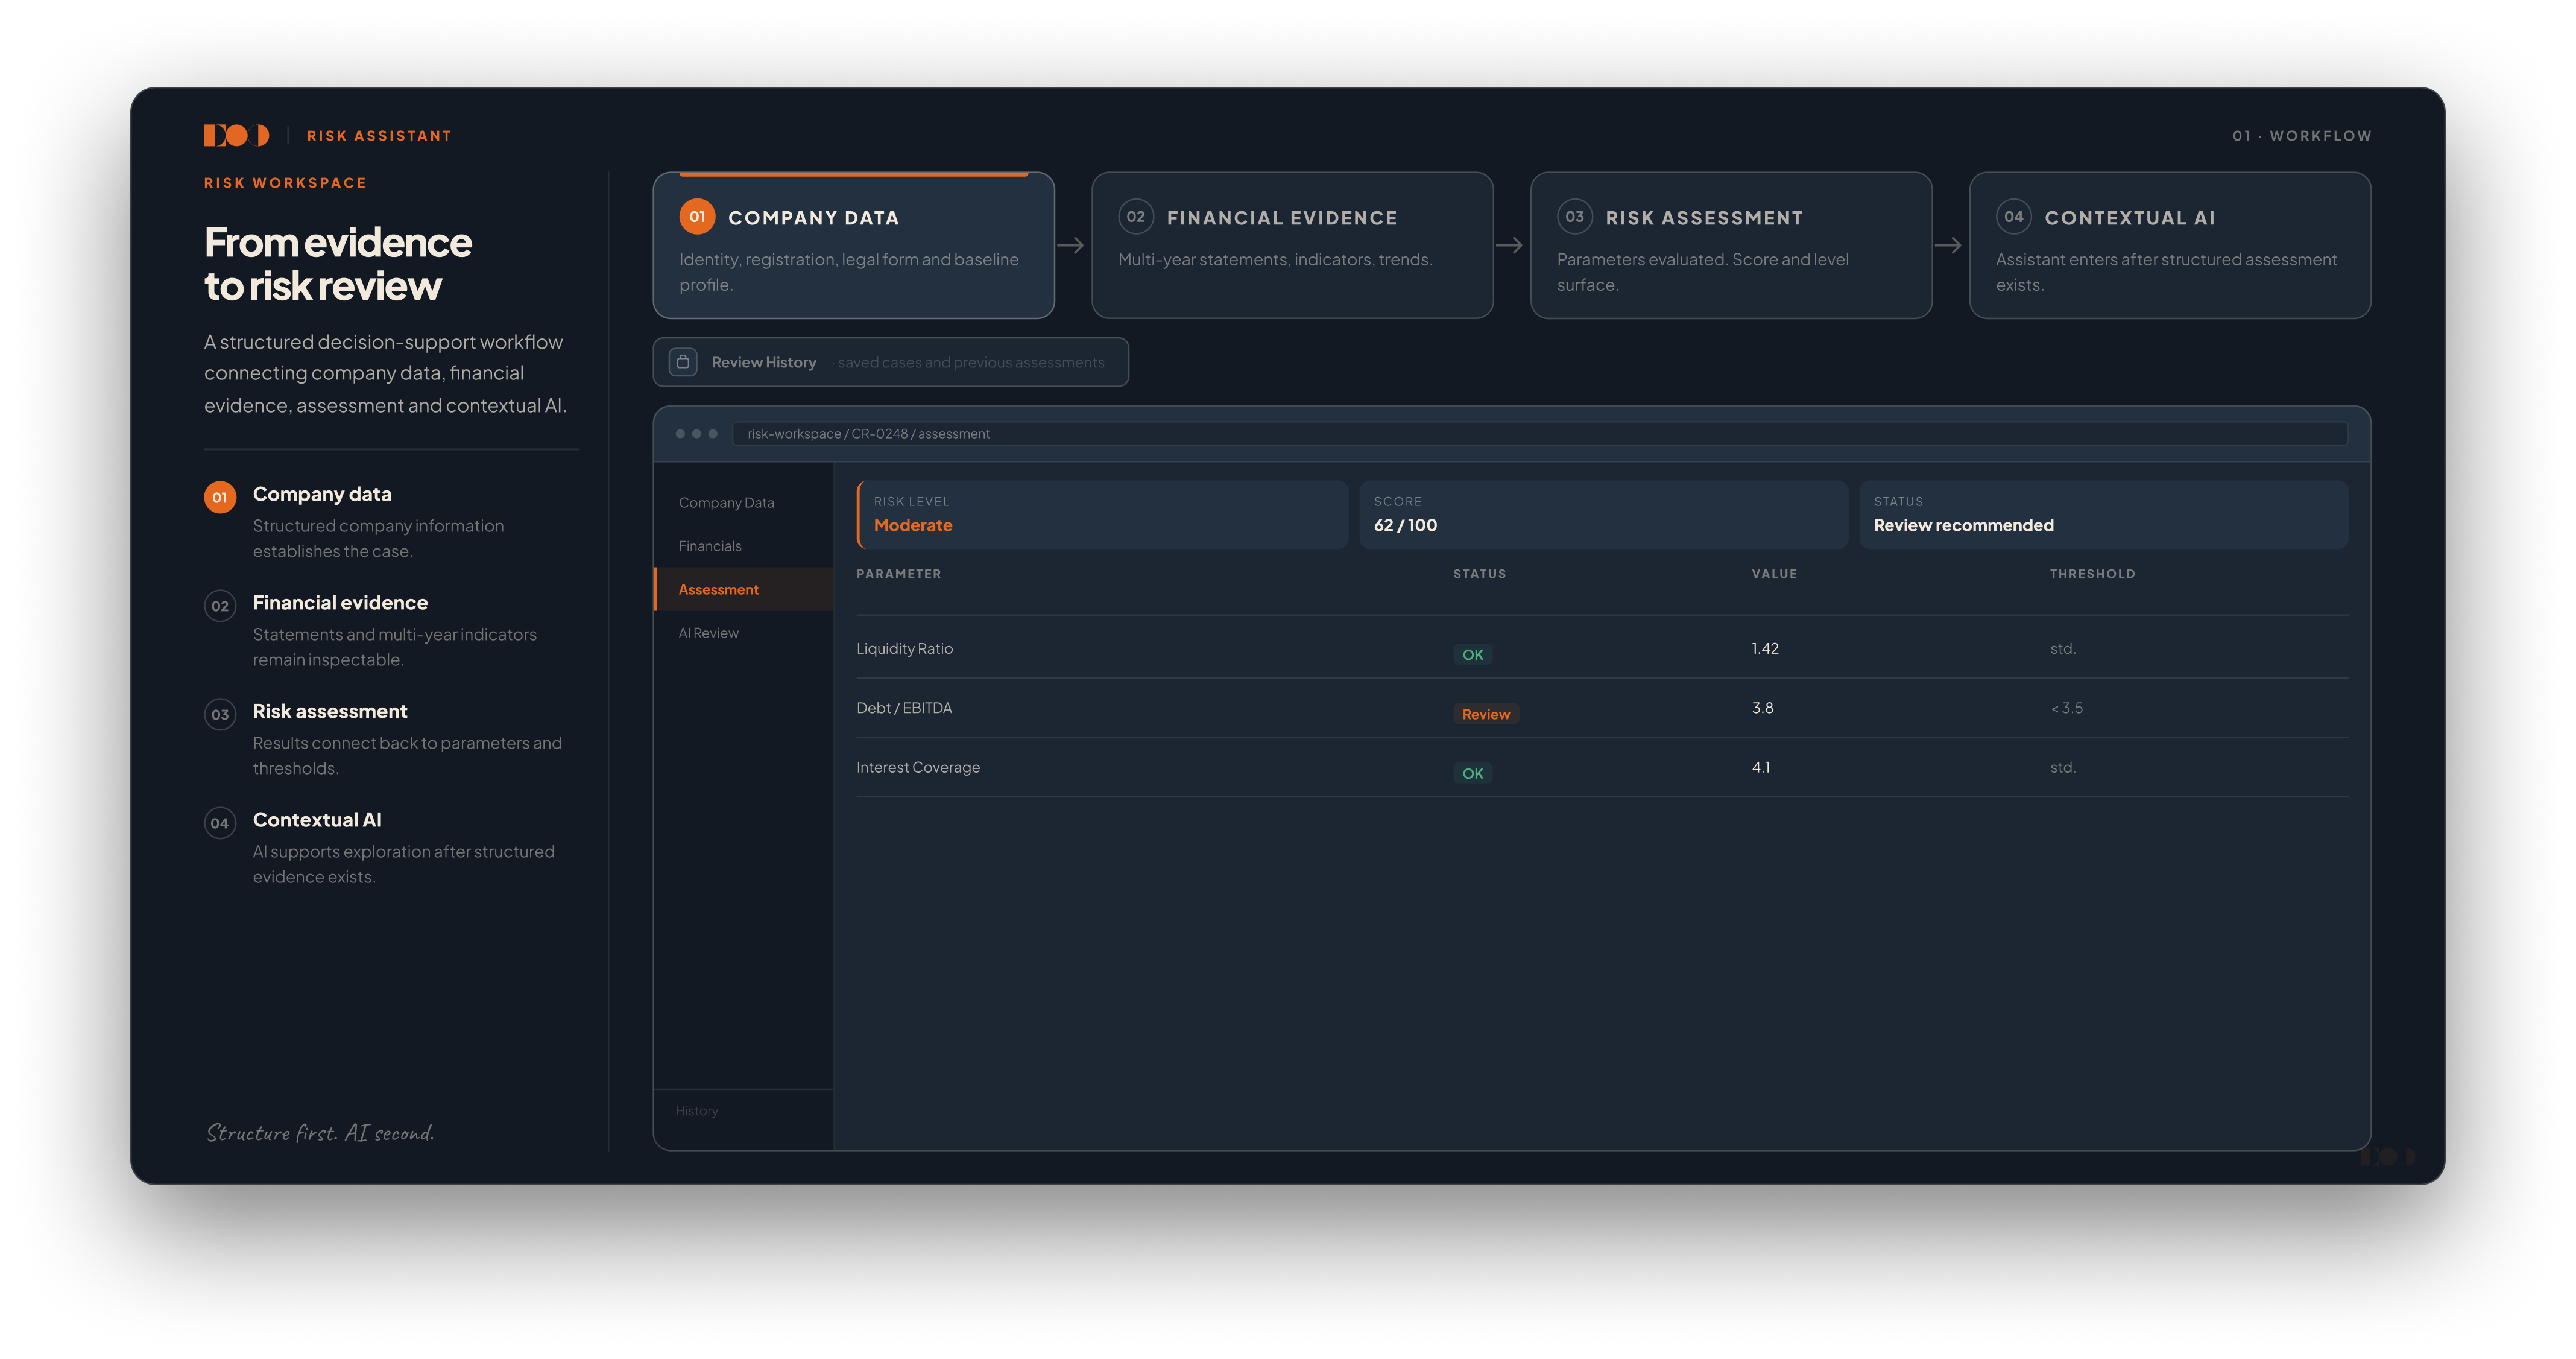This screenshot has height=1359, width=2576.
Task: Click the Risk Level Moderate summary card
Action: click(1103, 515)
